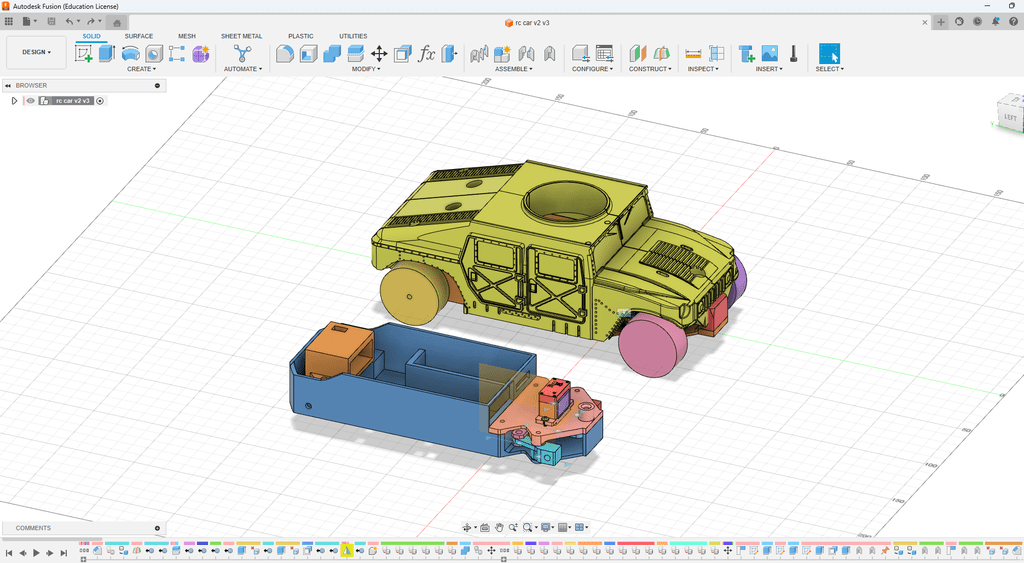Collapse the BROWSER panel arrows

[8, 86]
